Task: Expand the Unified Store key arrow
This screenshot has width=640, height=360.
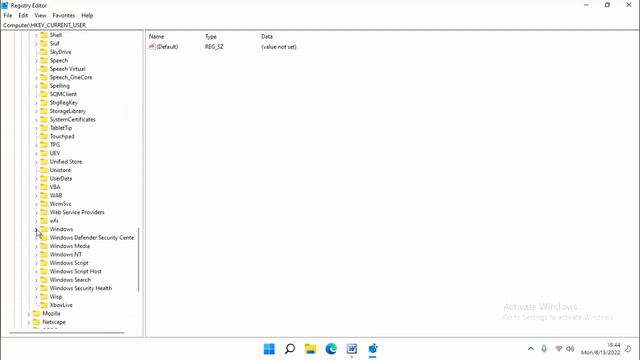Action: (36, 162)
